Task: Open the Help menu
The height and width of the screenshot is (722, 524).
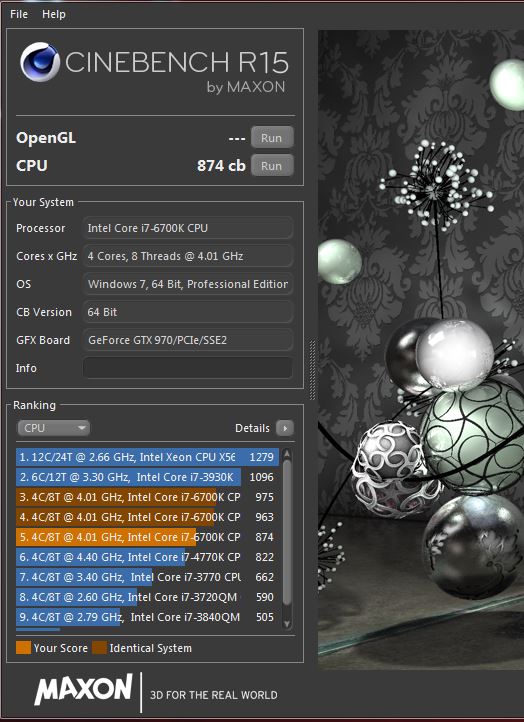Action: pyautogui.click(x=54, y=14)
